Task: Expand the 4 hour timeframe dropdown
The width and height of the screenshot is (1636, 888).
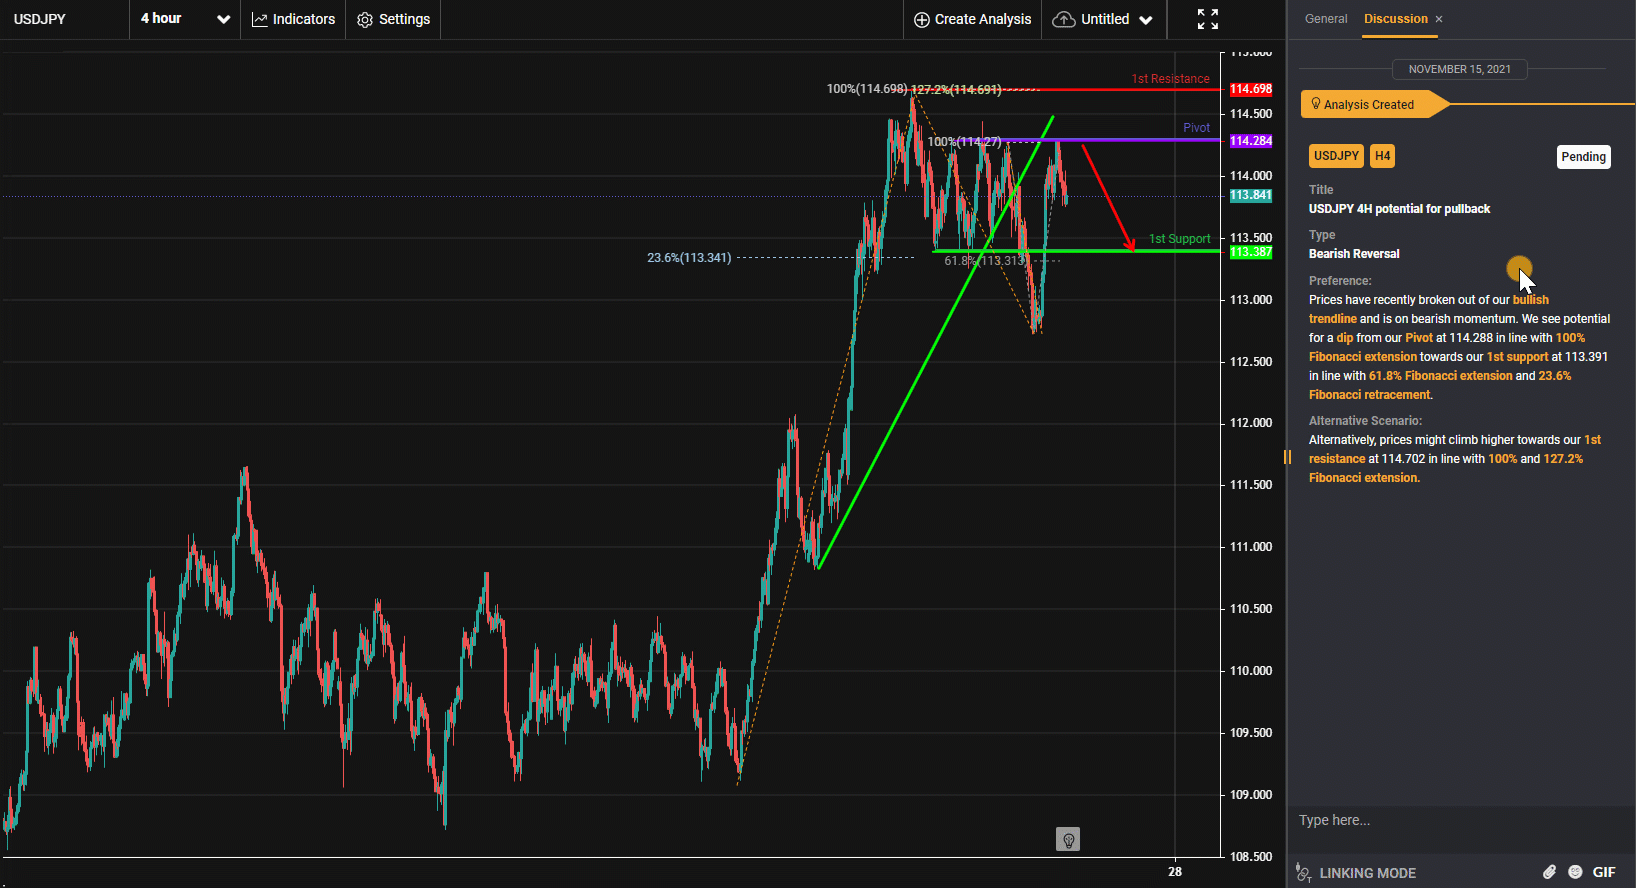Action: (x=185, y=19)
